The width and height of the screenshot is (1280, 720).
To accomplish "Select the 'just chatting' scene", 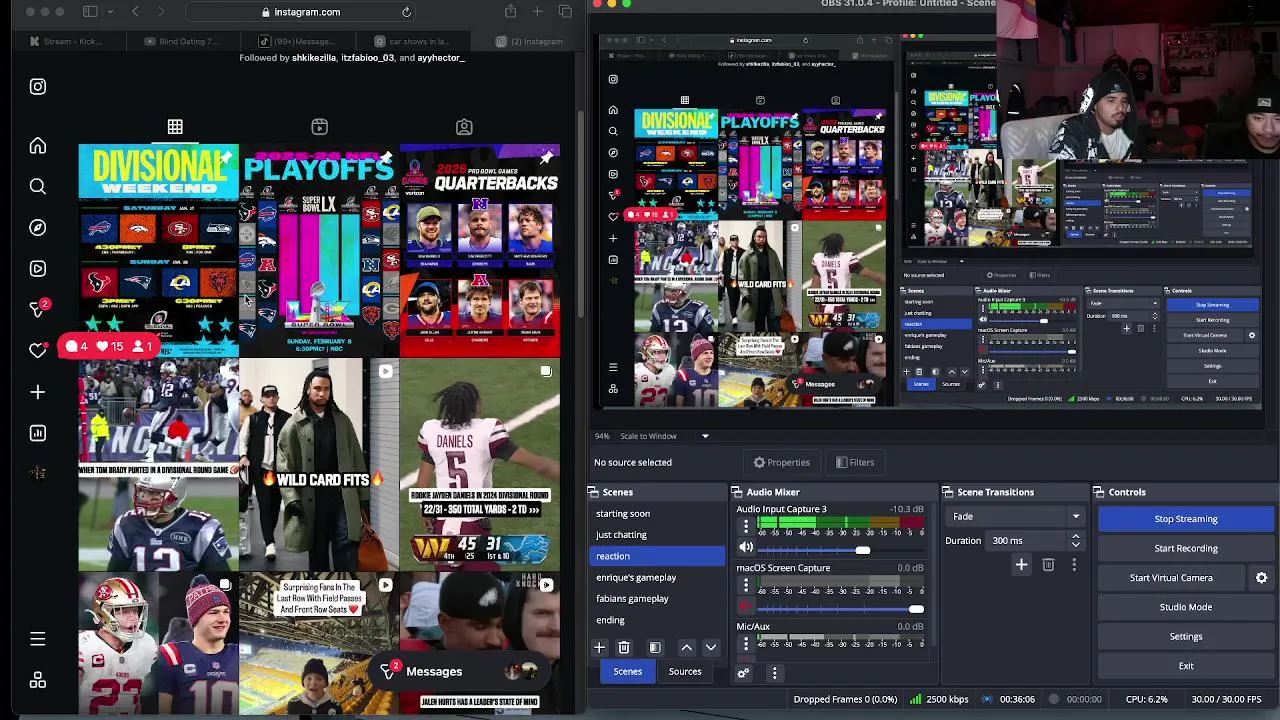I will pos(622,535).
